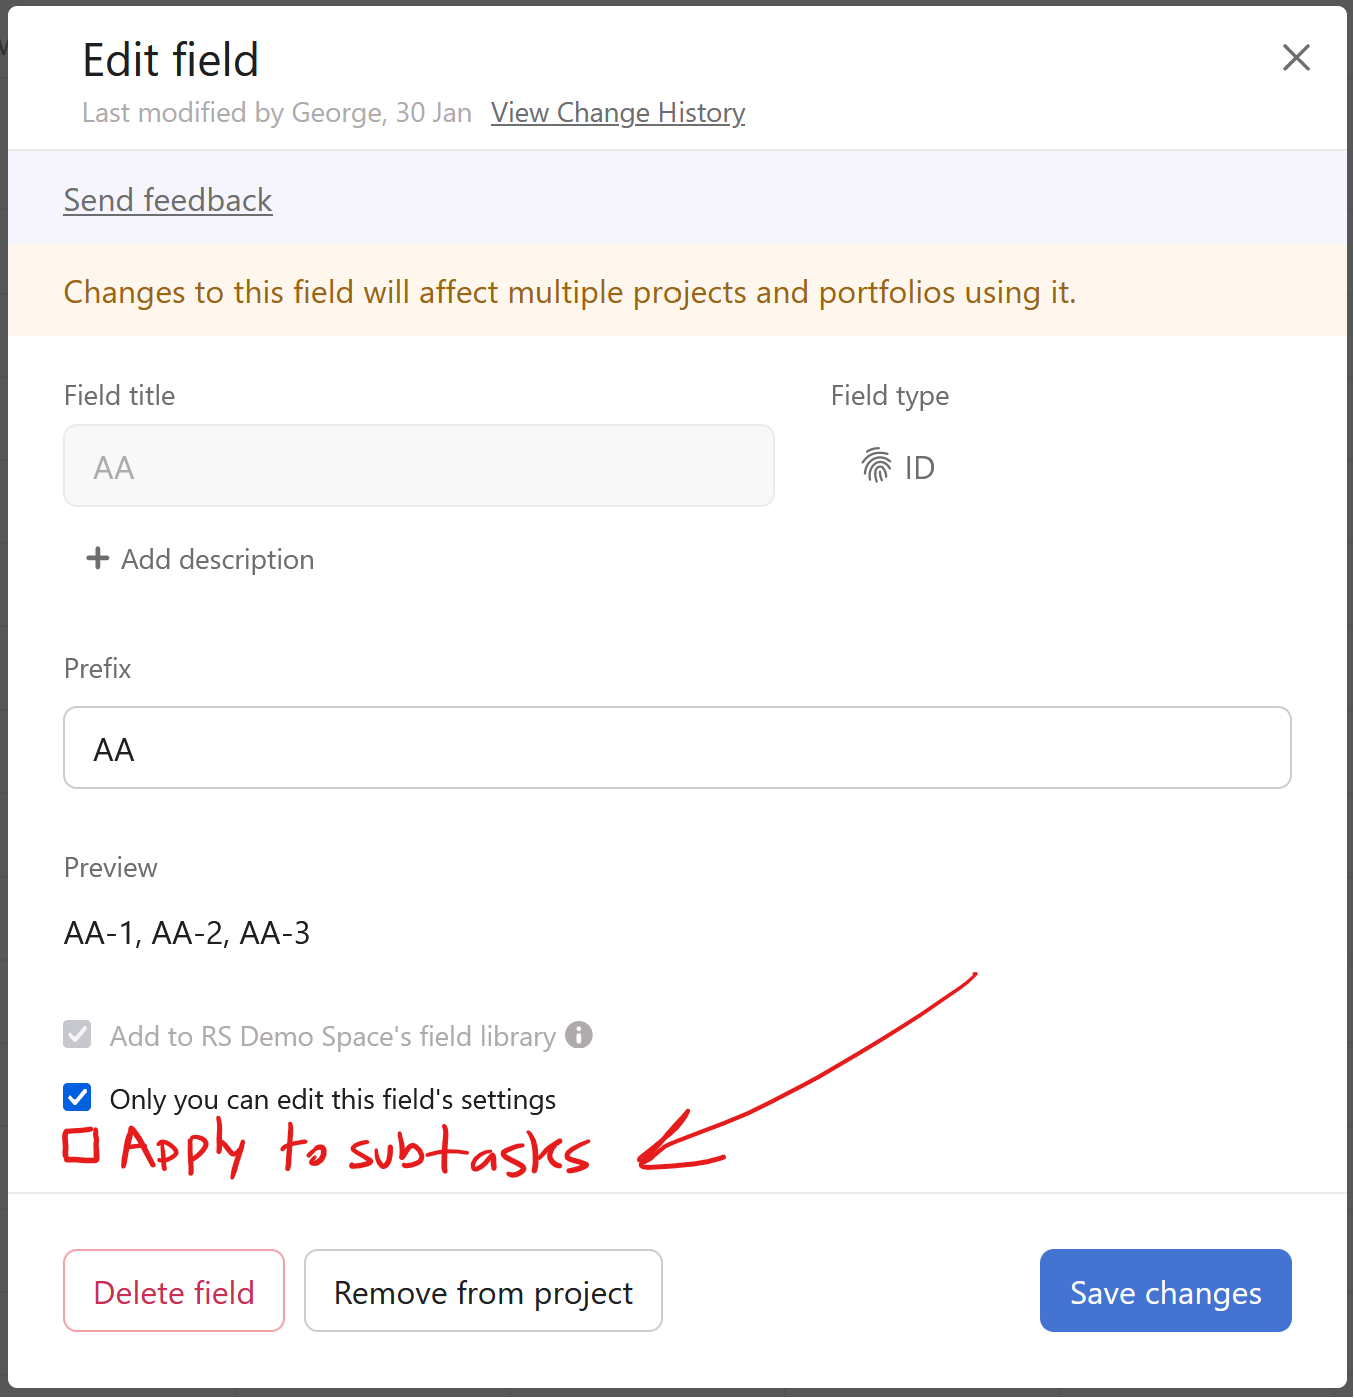
Task: Toggle Add to RS Demo Space's field library
Action: (x=77, y=1034)
